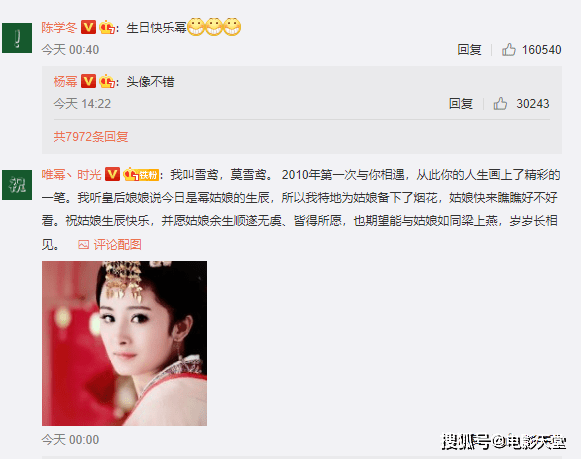Image resolution: width=581 pixels, height=459 pixels.
Task: Click the 评论配图 image link
Action: tap(110, 245)
